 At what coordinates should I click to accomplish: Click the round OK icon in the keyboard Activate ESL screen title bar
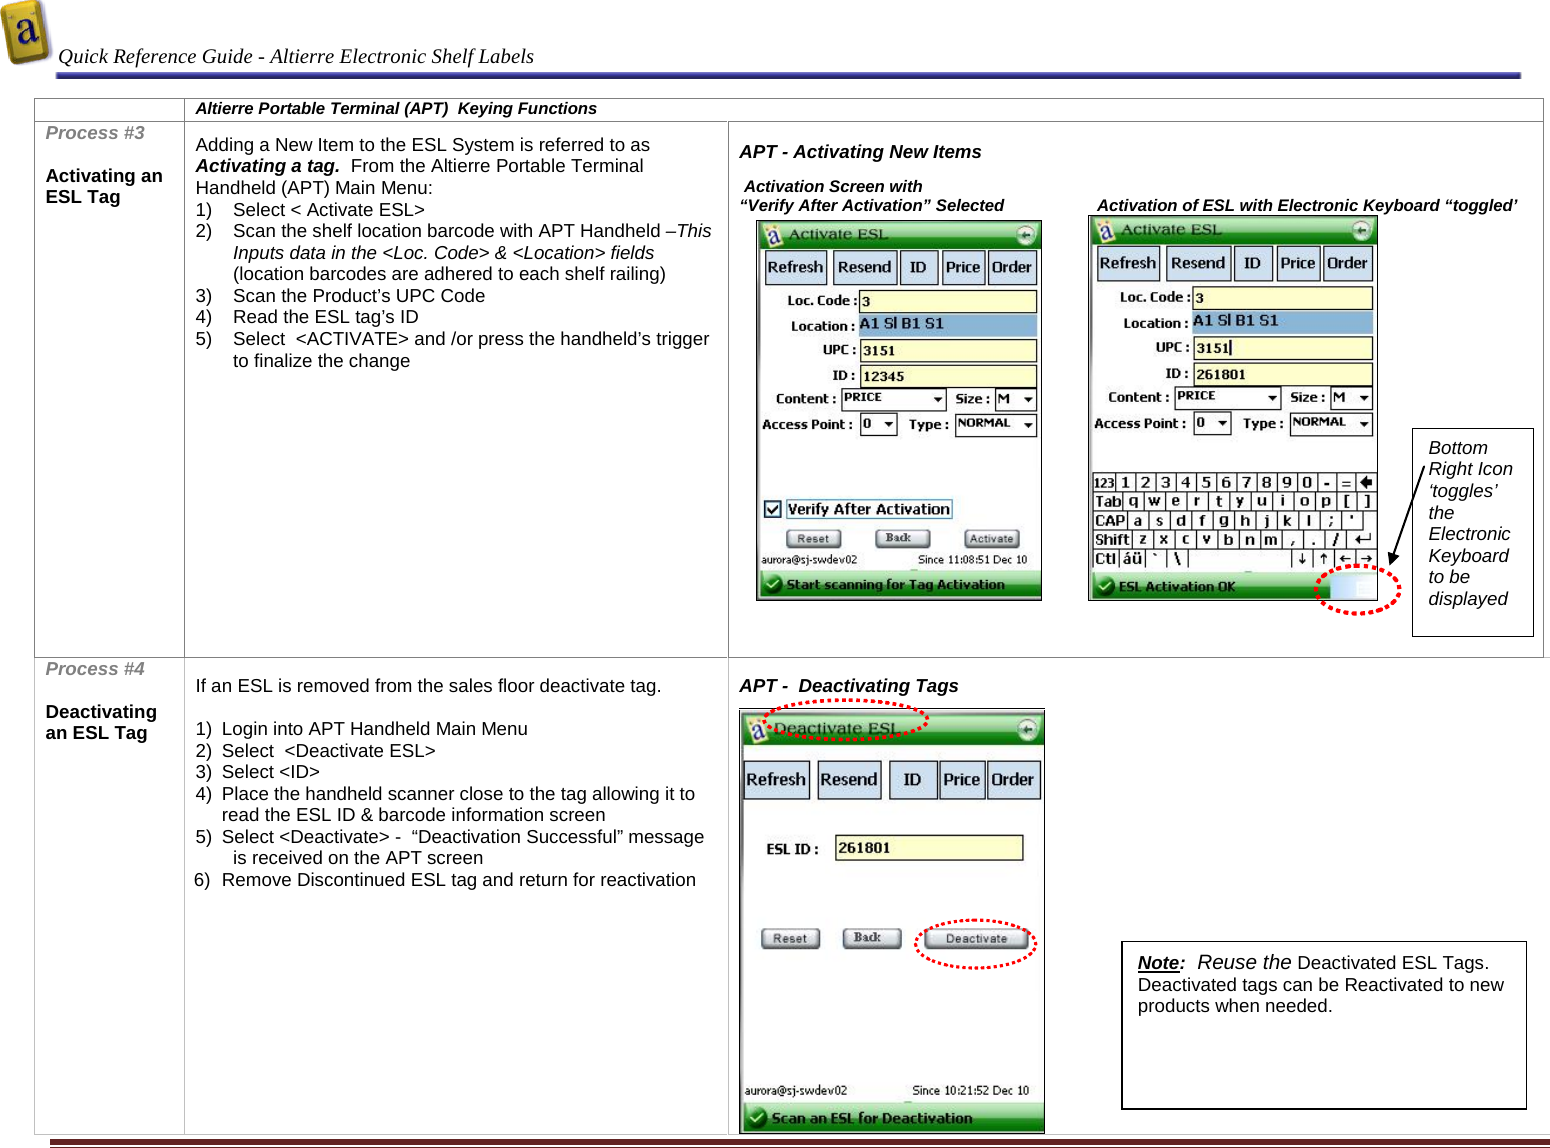(1361, 230)
